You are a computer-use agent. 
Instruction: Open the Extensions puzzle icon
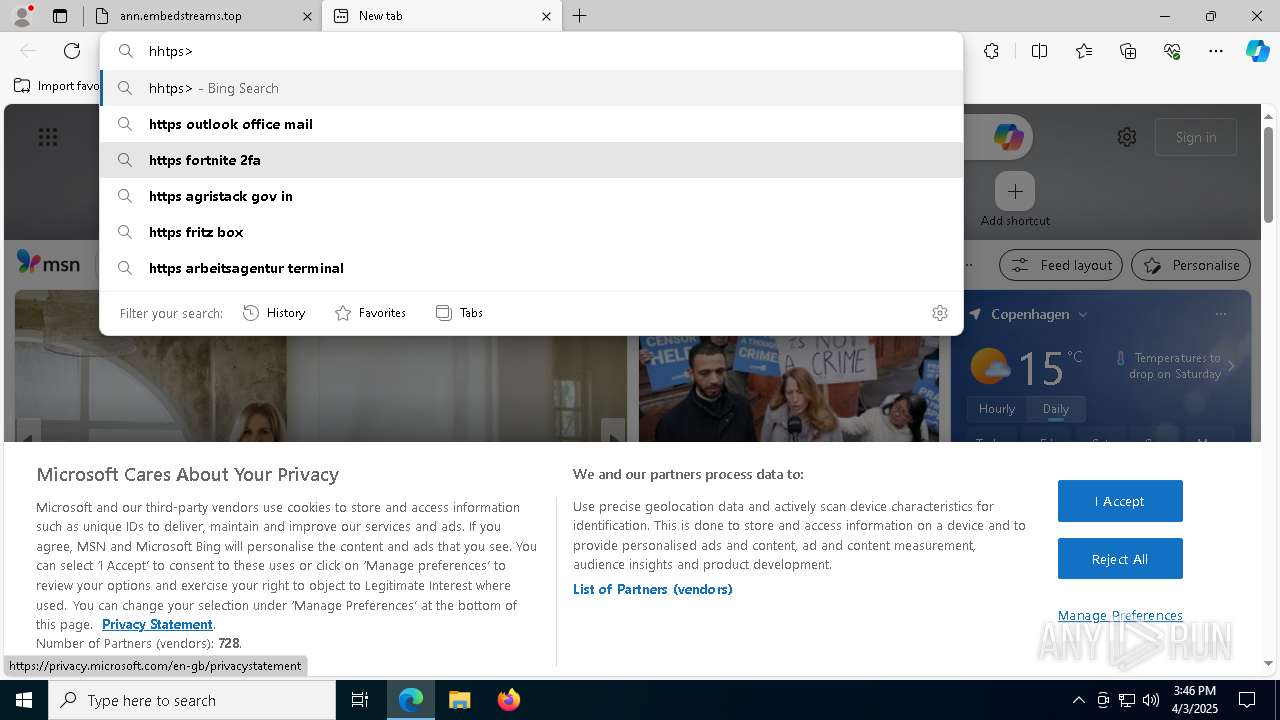(x=991, y=51)
